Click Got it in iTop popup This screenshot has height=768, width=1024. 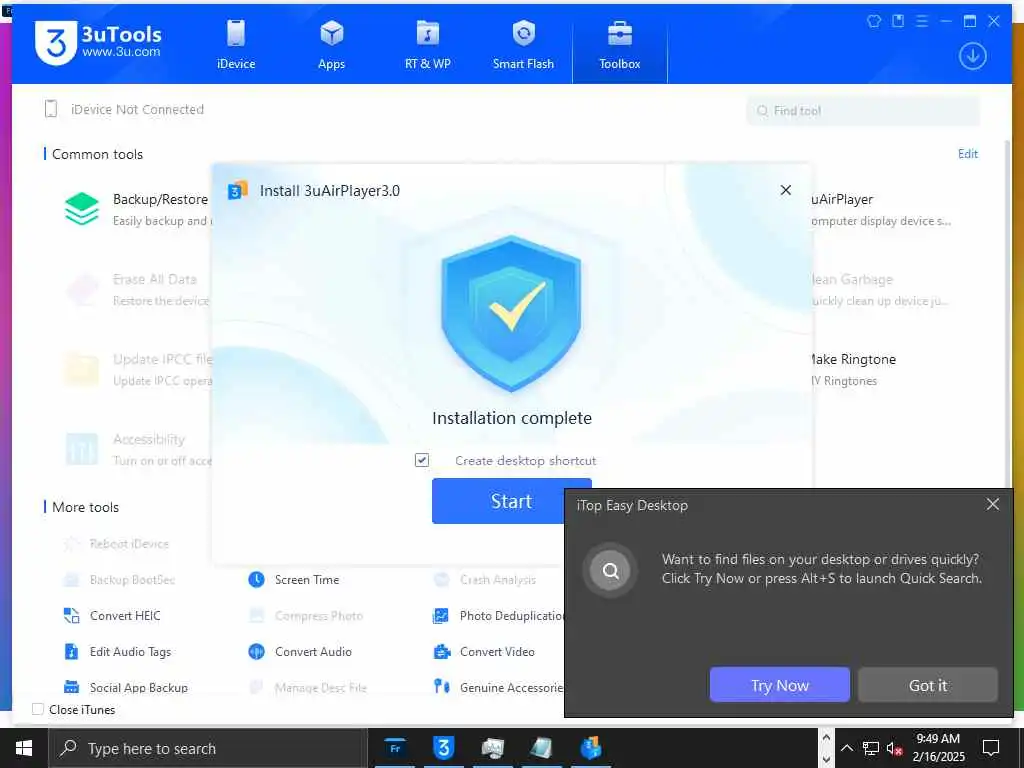[927, 685]
